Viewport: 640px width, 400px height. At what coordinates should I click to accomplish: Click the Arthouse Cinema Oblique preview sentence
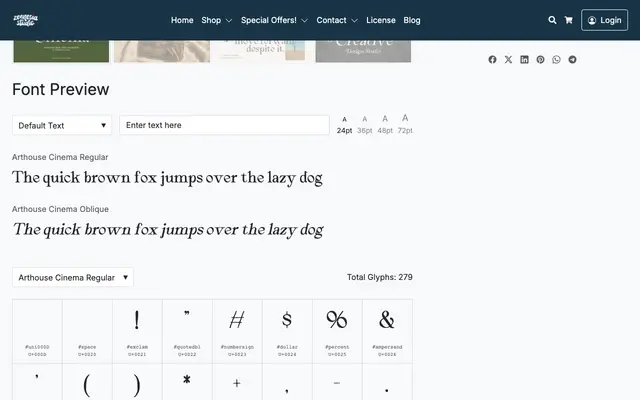click(x=168, y=230)
